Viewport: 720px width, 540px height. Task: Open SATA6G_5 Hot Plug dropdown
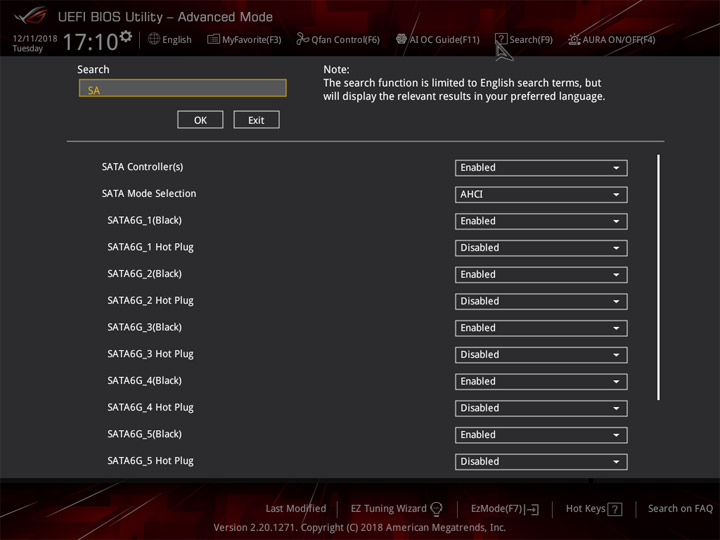click(x=541, y=461)
